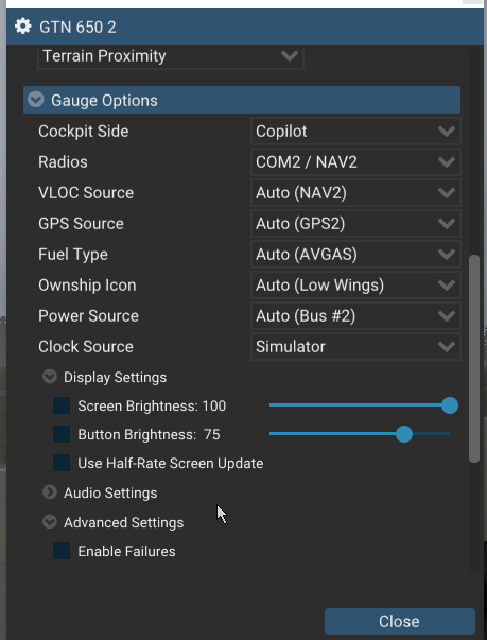Image resolution: width=487 pixels, height=640 pixels.
Task: Click the Fuel Type label
Action: [x=73, y=254]
